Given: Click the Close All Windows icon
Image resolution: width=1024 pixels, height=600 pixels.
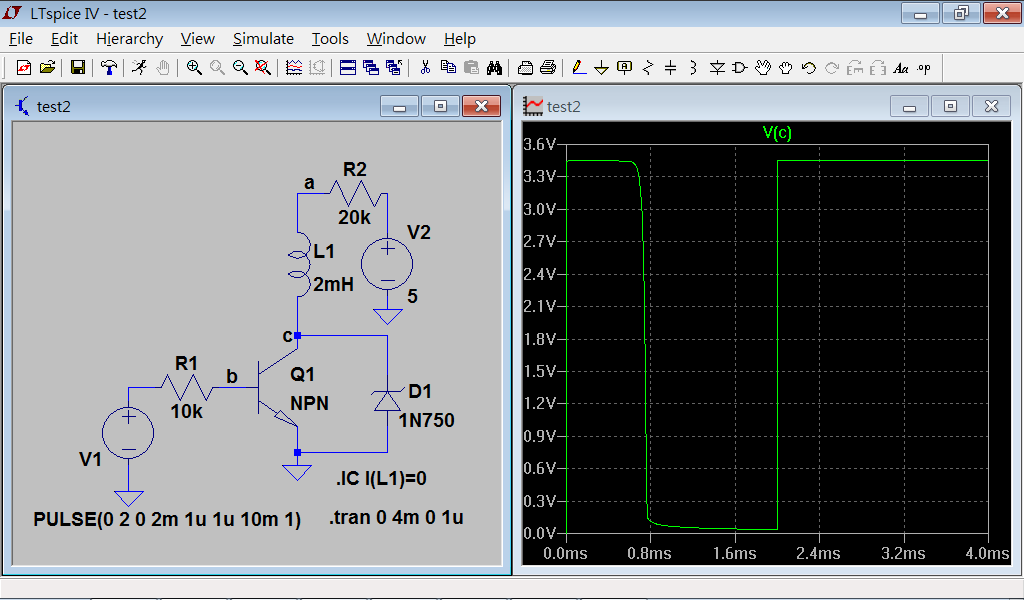Looking at the screenshot, I should [x=394, y=67].
